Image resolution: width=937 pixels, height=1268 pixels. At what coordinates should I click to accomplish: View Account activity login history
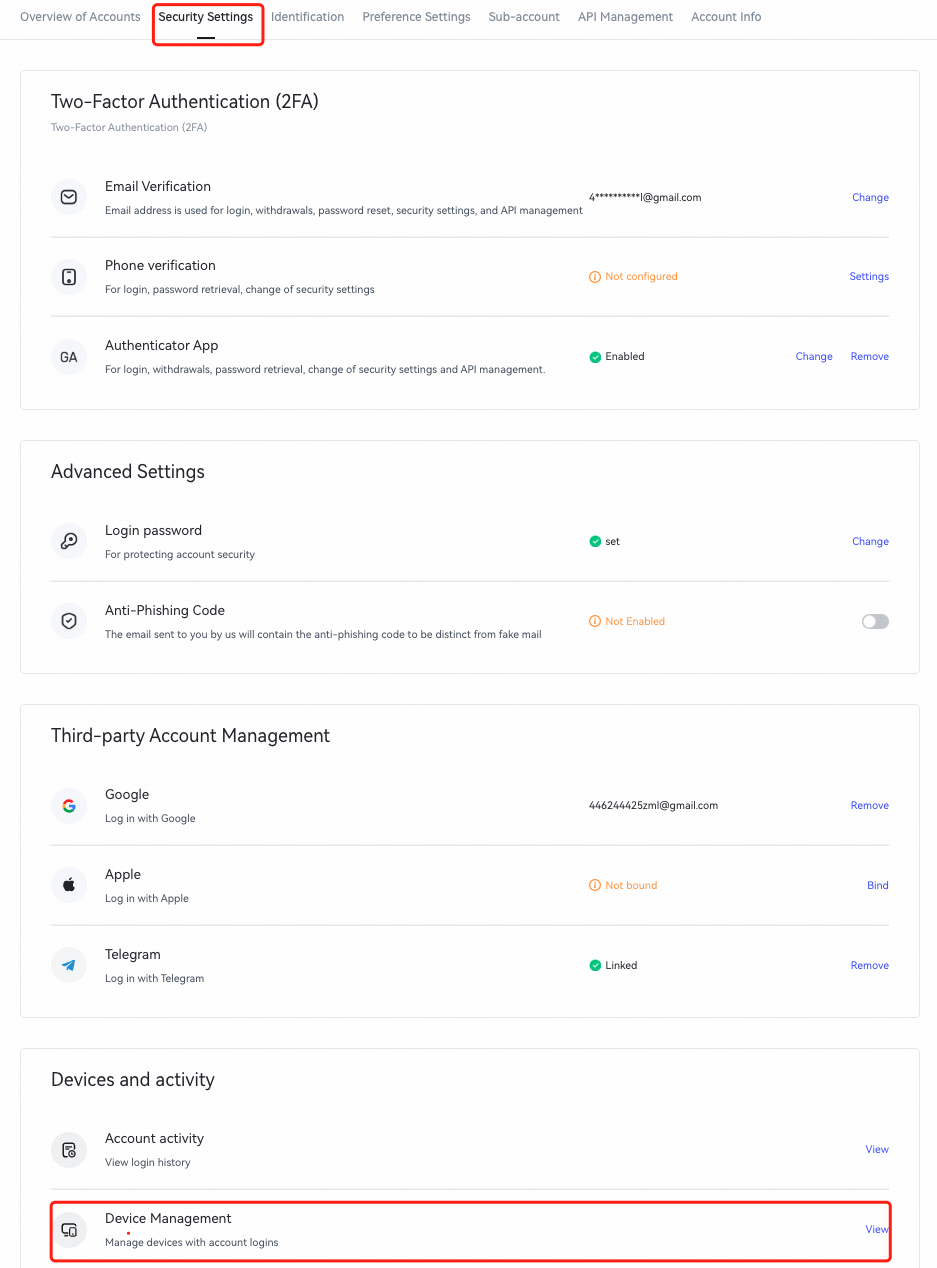(x=876, y=1149)
